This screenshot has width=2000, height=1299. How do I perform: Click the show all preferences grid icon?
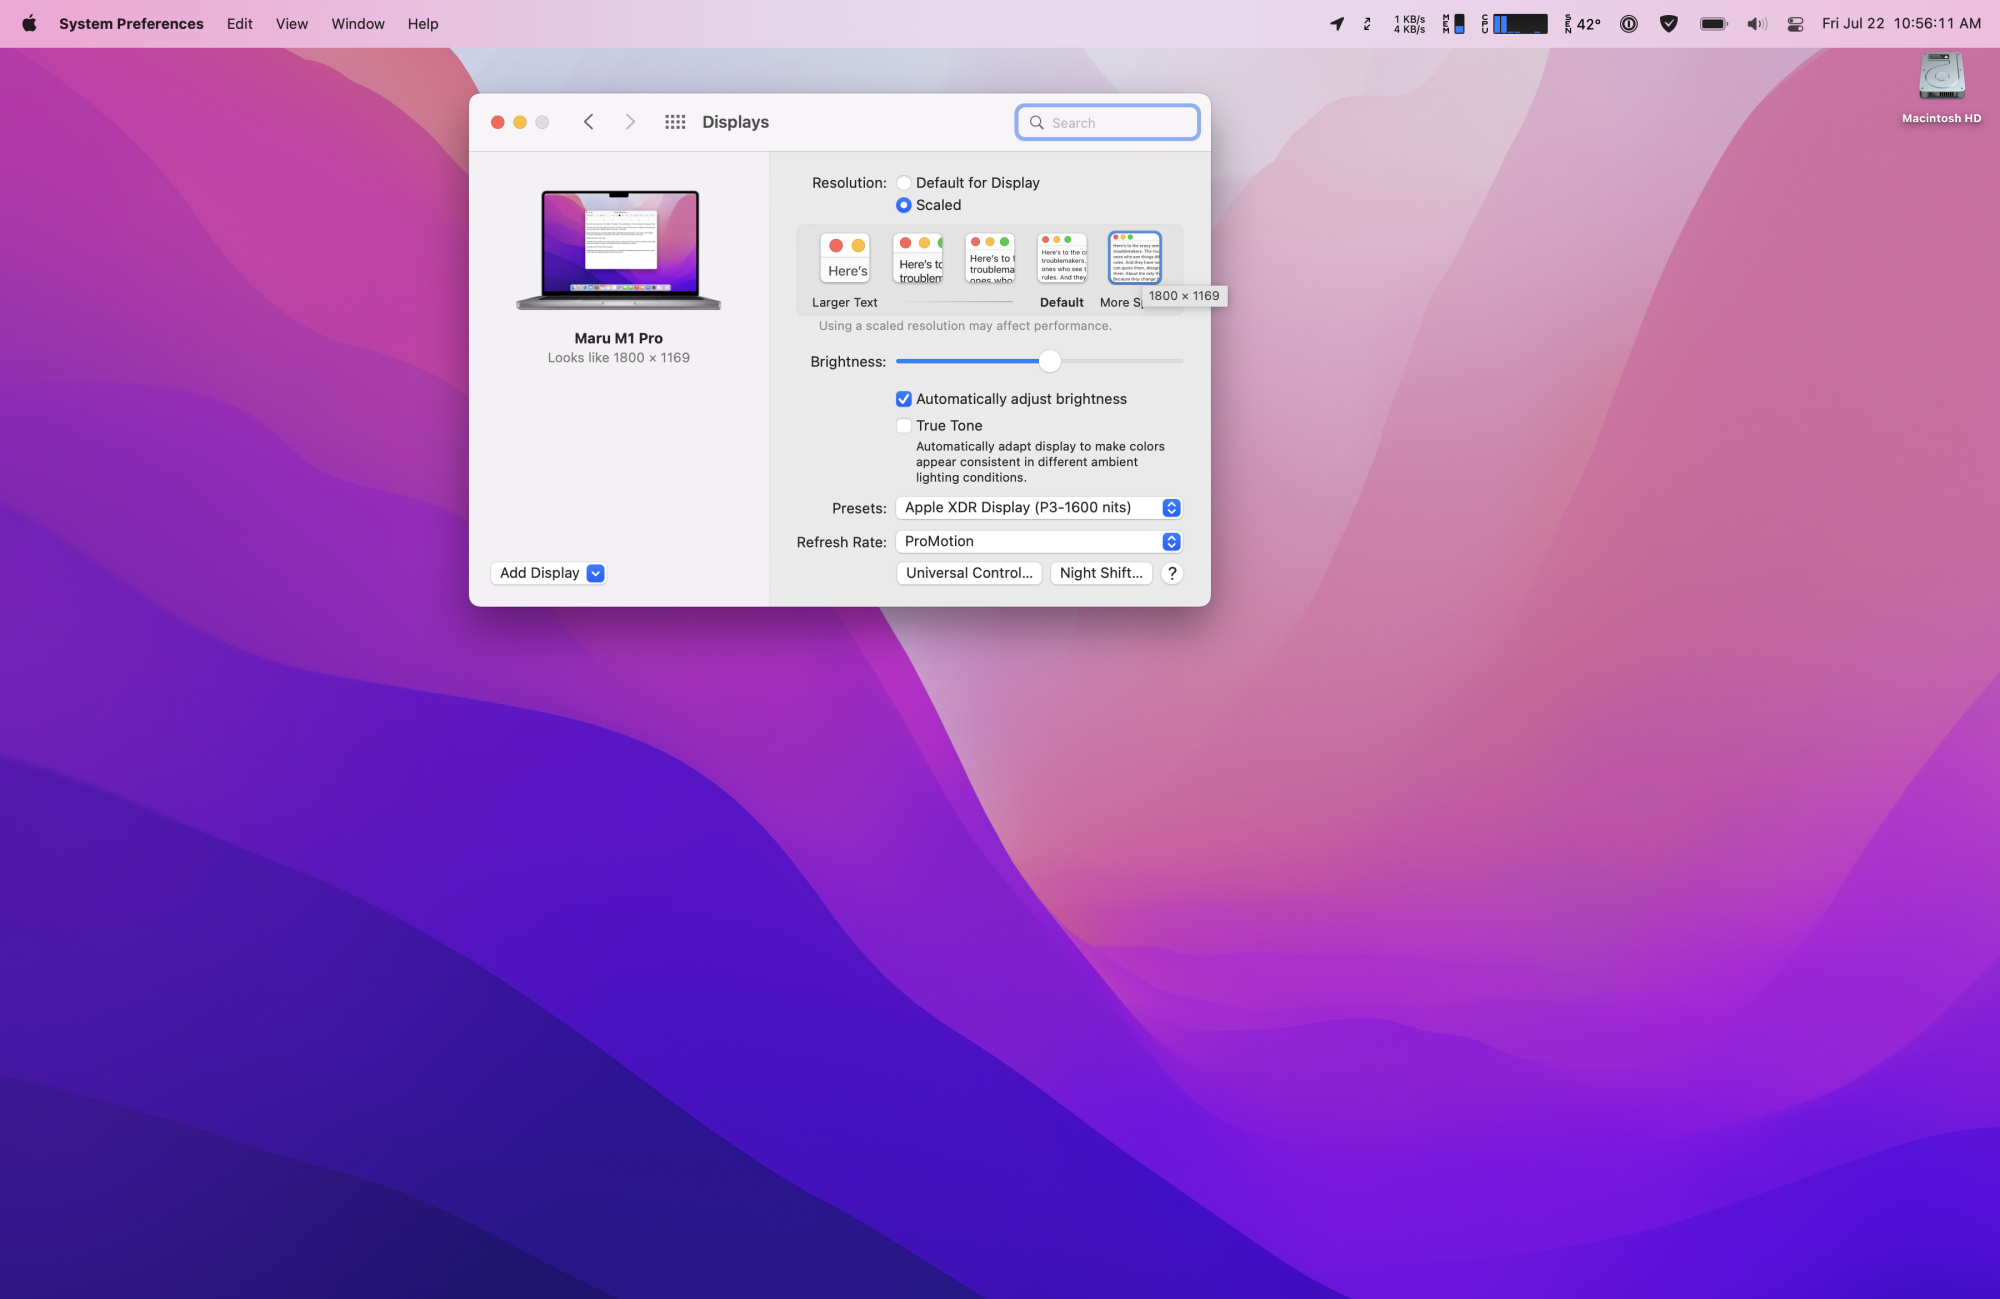675,122
